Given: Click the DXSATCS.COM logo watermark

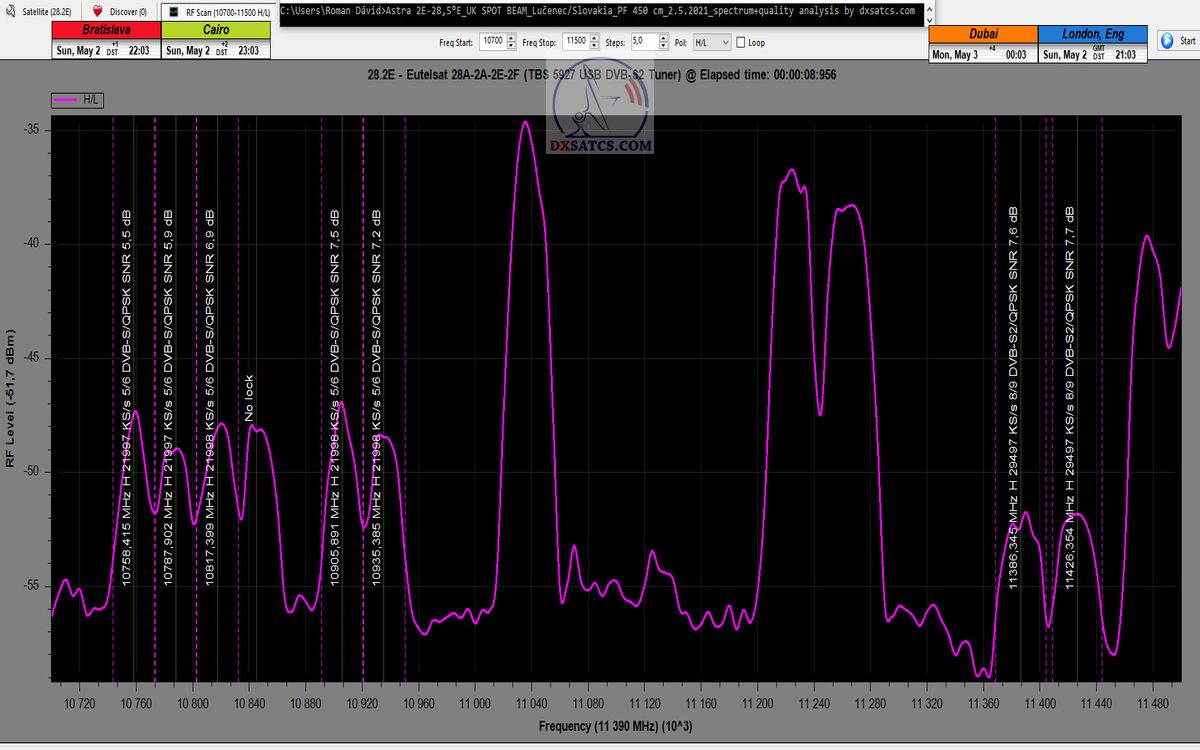Looking at the screenshot, I should 600,115.
